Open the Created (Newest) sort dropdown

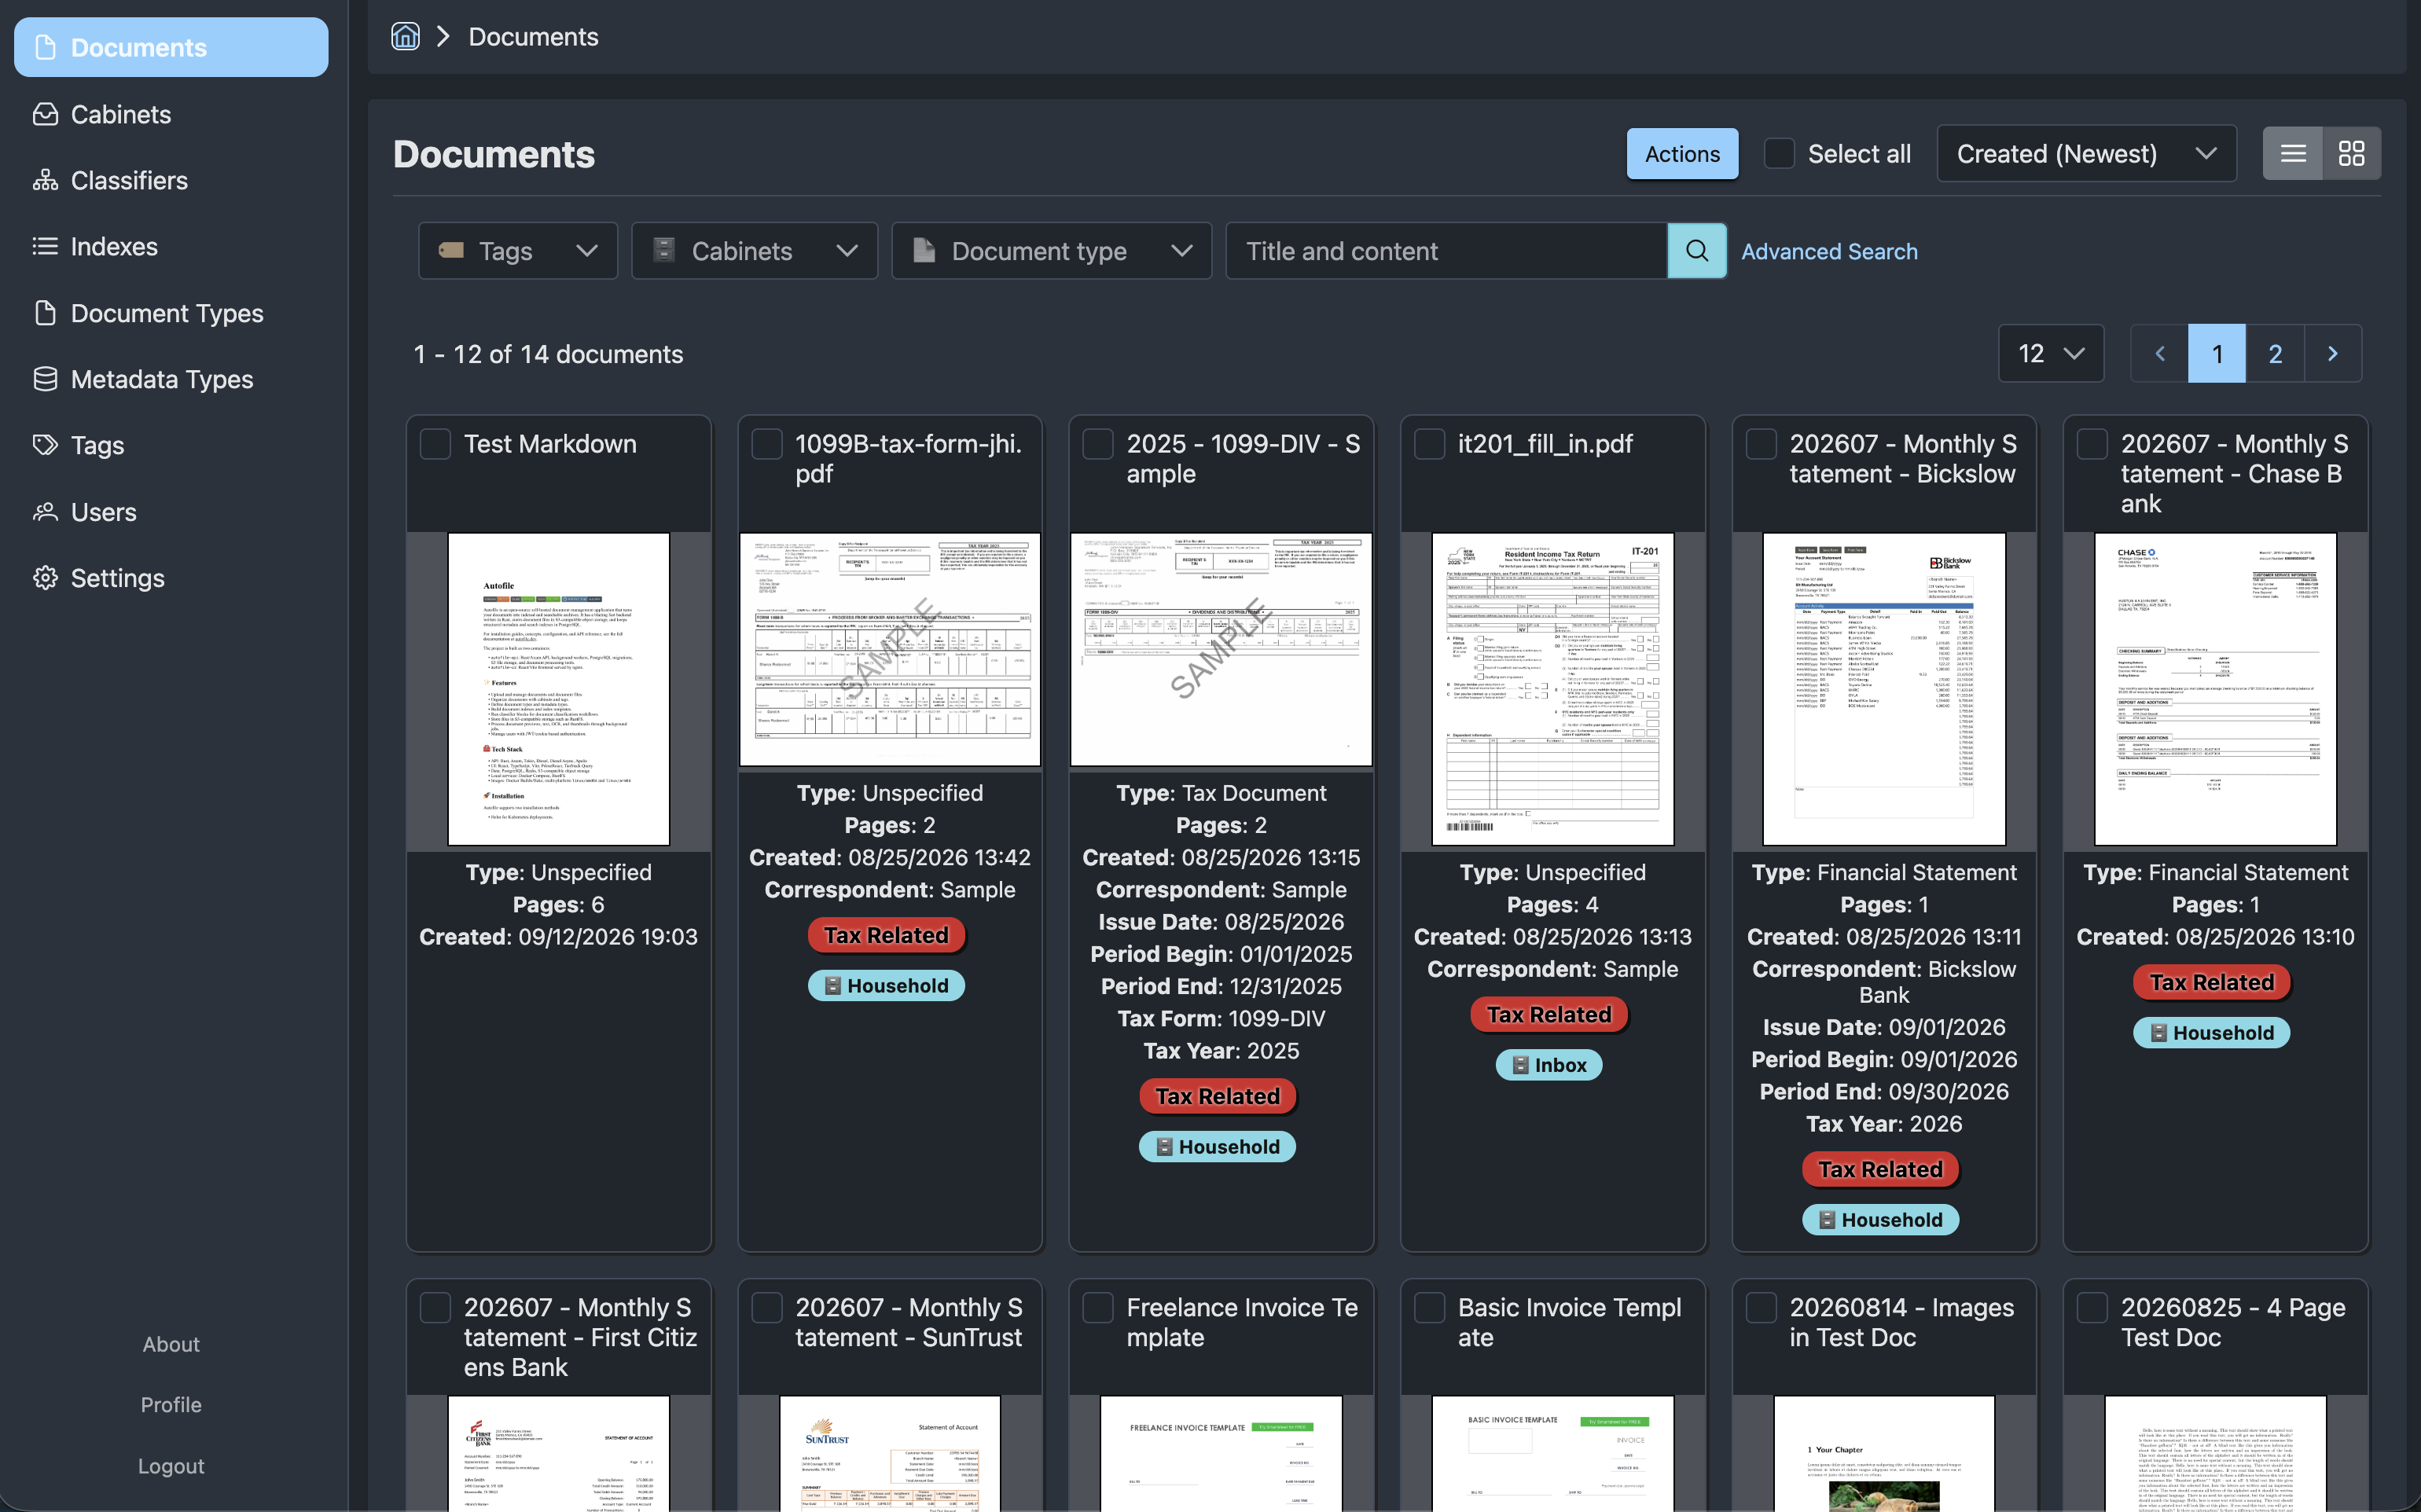point(2087,153)
